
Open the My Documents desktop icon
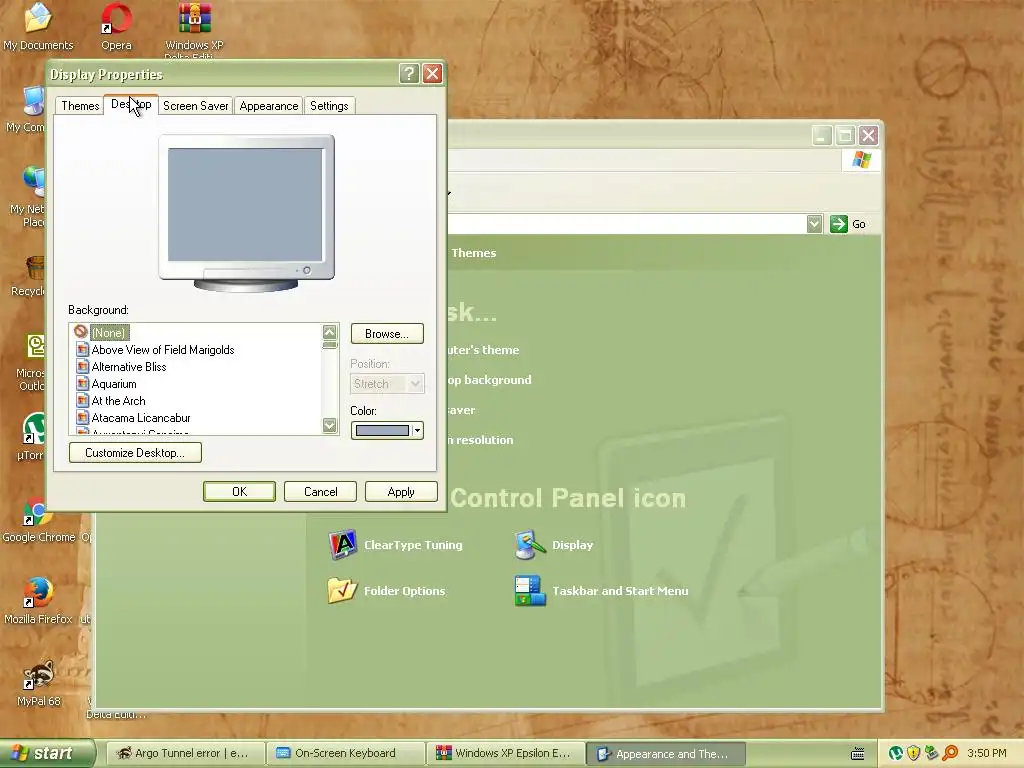pyautogui.click(x=38, y=27)
